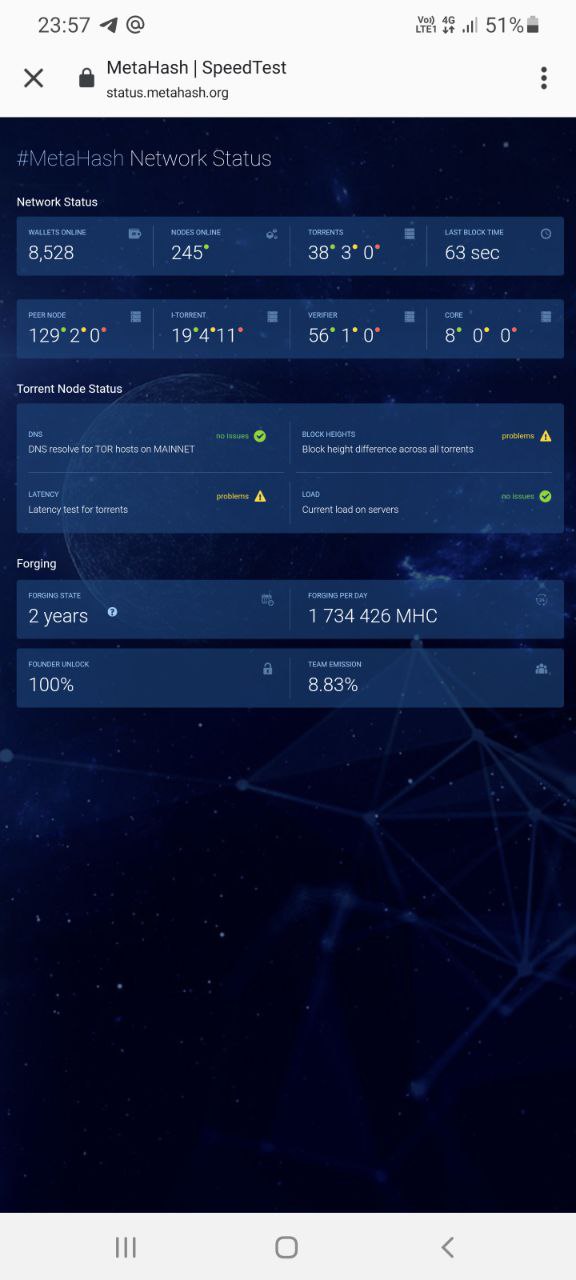Click the Torrent Node Status section heading
Viewport: 576px width, 1280px height.
(x=69, y=389)
